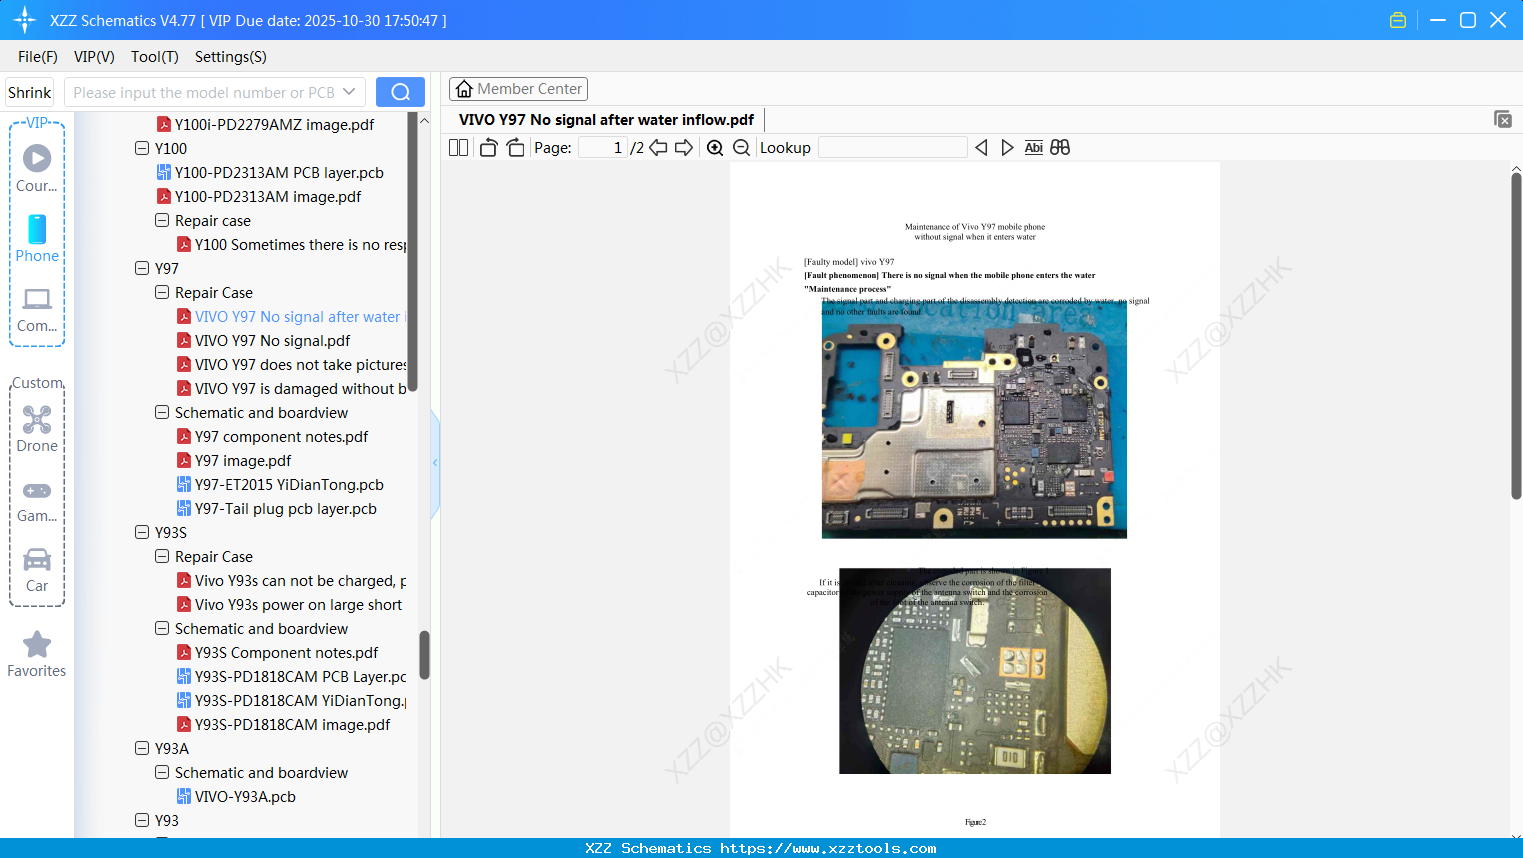Open the Settings(S) menu
This screenshot has height=858, width=1523.
point(231,57)
